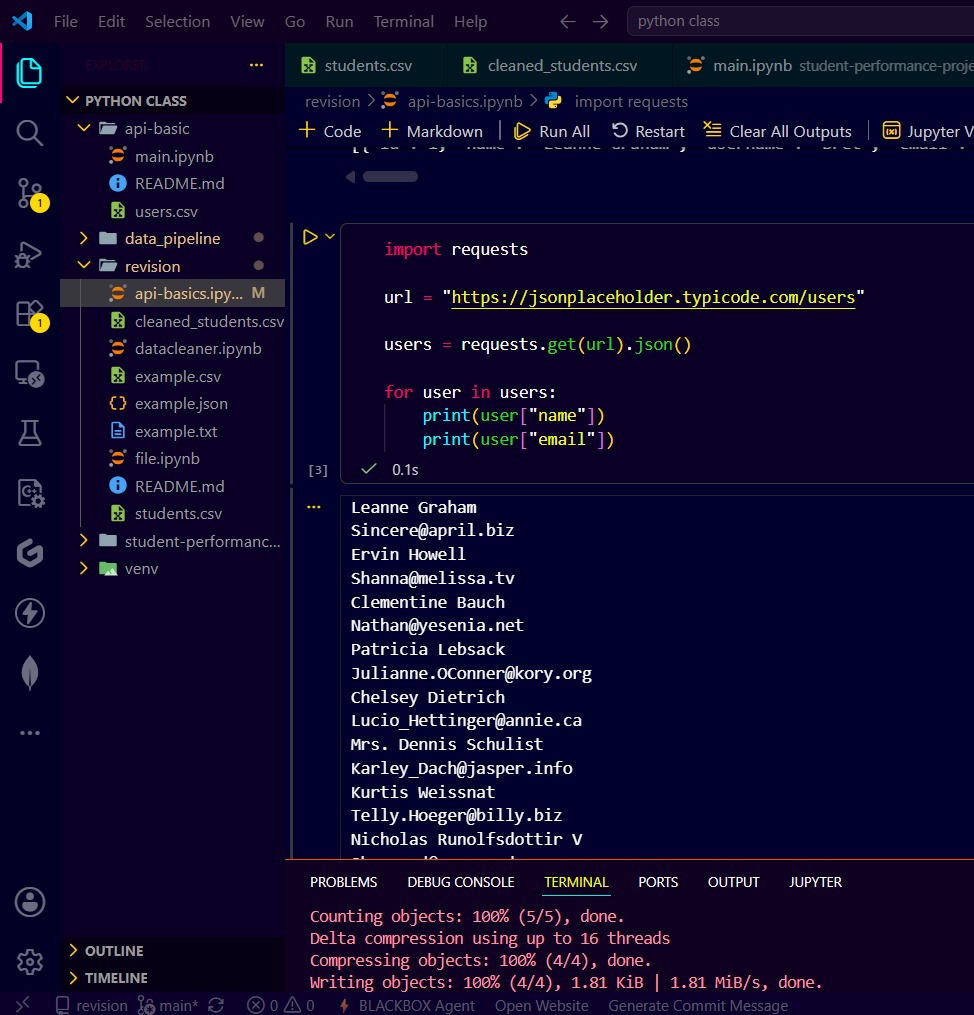Open the Manage settings gear
974x1015 pixels.
tap(29, 961)
